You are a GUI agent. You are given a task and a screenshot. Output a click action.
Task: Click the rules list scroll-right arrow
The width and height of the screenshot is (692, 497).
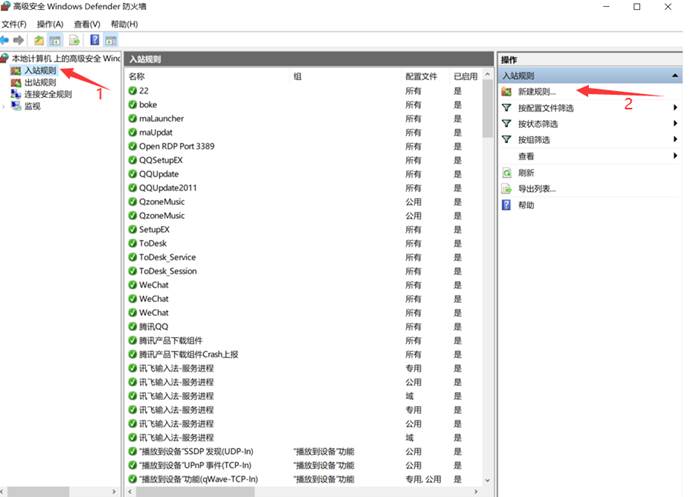point(476,491)
